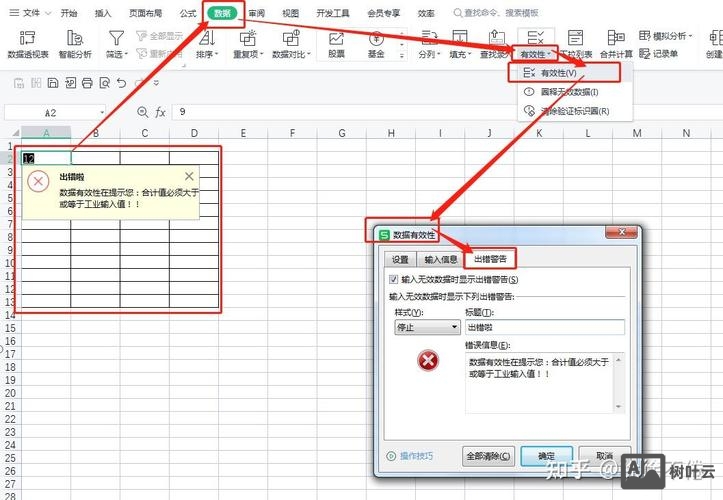723x500 pixels.
Task: Close the 出错啦 error tooltip
Action: tap(189, 176)
